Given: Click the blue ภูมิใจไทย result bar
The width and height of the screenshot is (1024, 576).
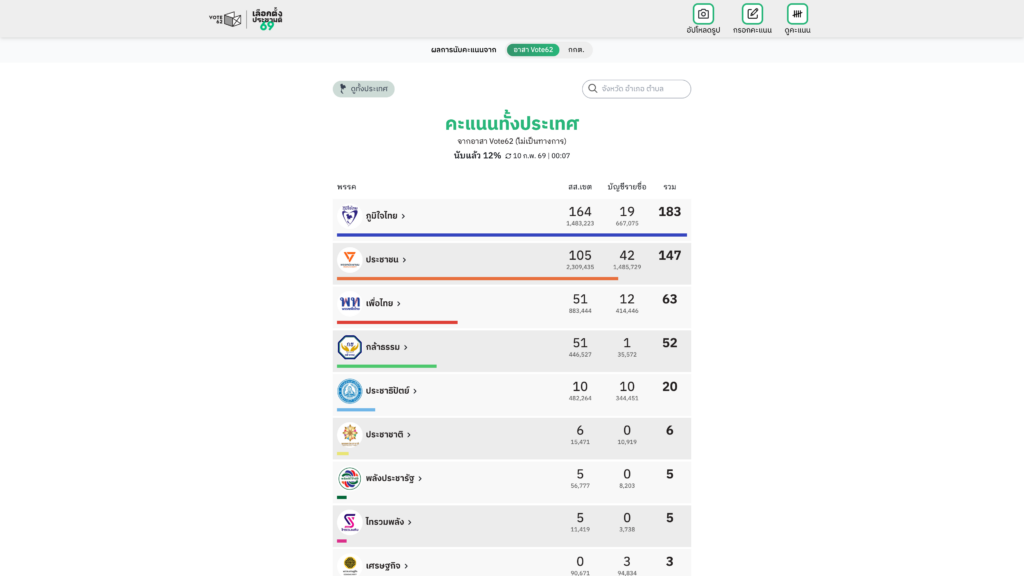Looking at the screenshot, I should 511,235.
